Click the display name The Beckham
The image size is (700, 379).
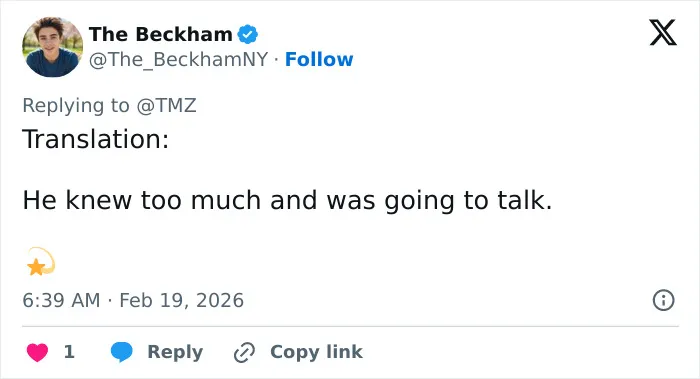coord(161,34)
